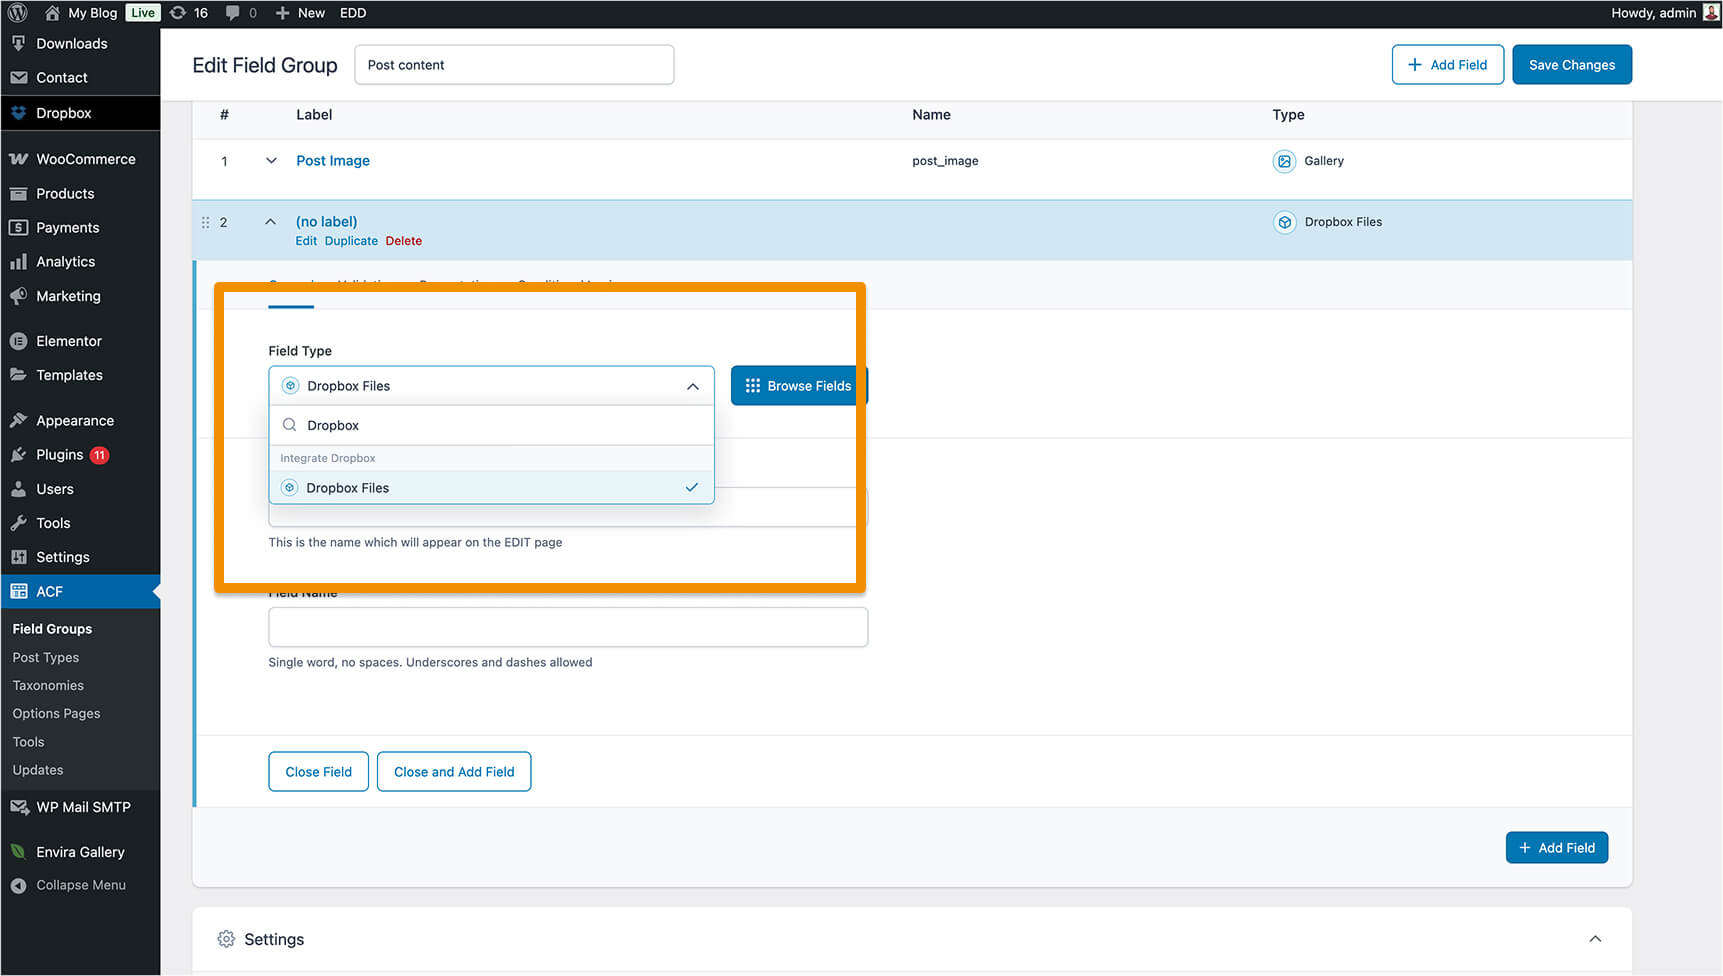Screen dimensions: 1723x976
Task: Click the WooCommerce sidebar icon
Action: point(18,159)
